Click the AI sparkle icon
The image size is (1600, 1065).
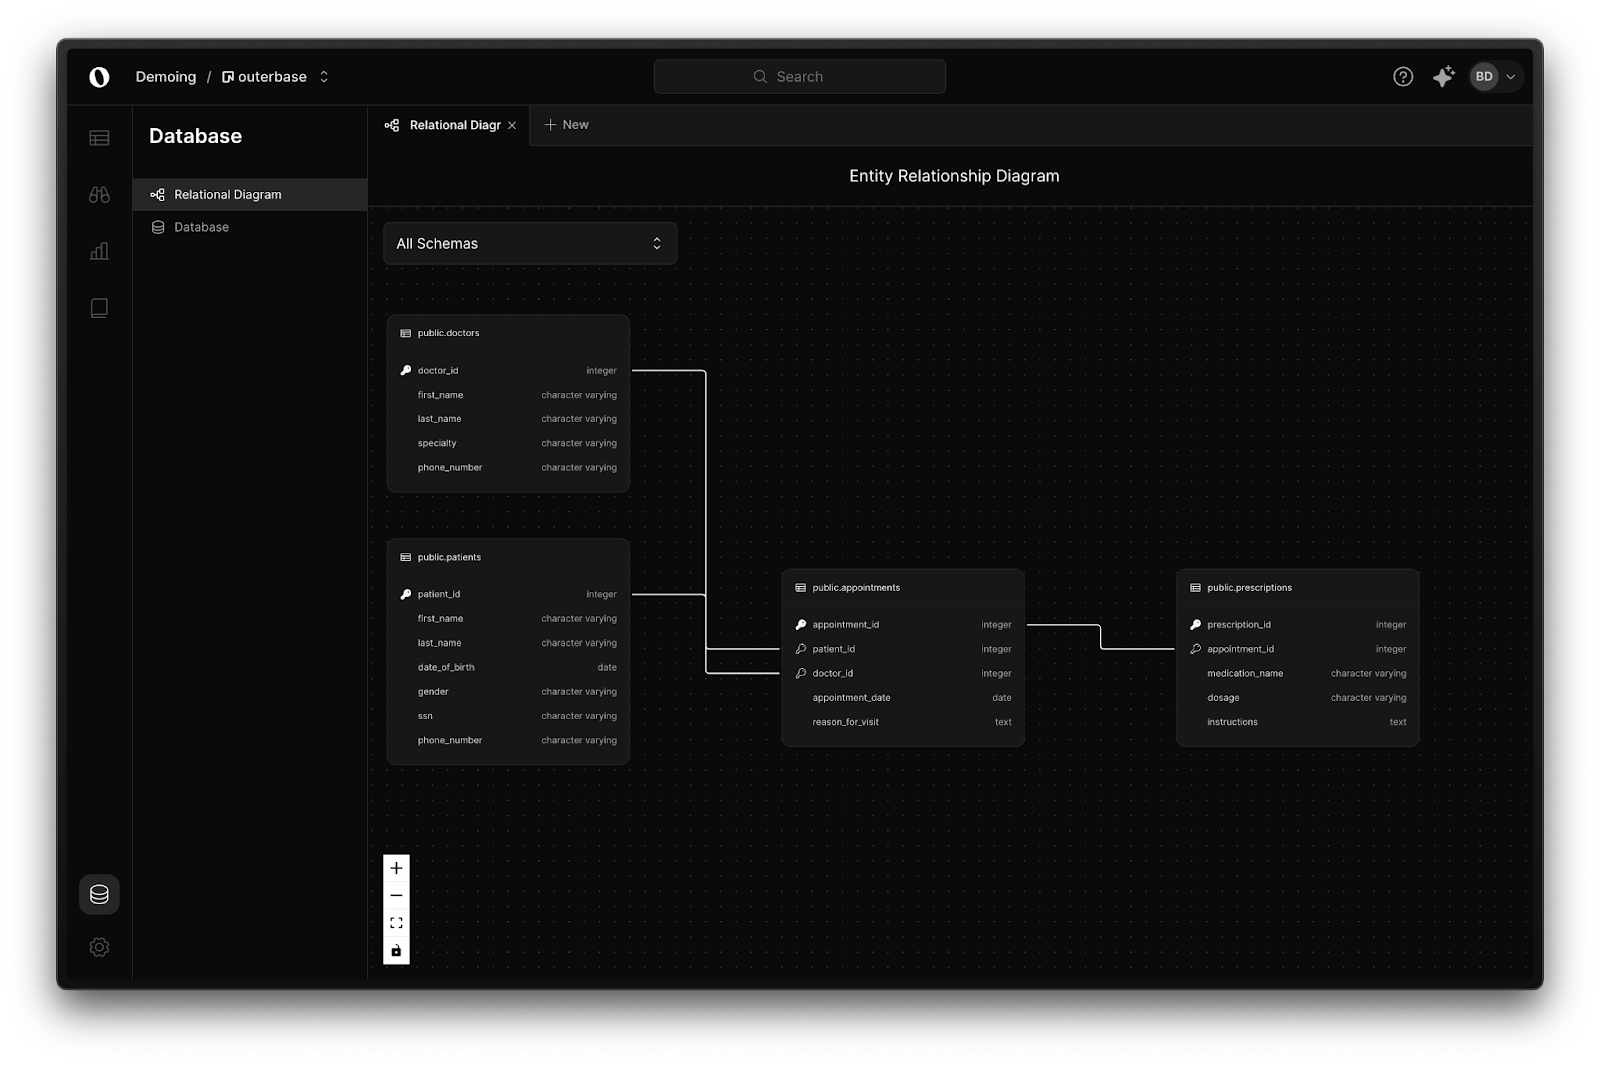[x=1443, y=77]
